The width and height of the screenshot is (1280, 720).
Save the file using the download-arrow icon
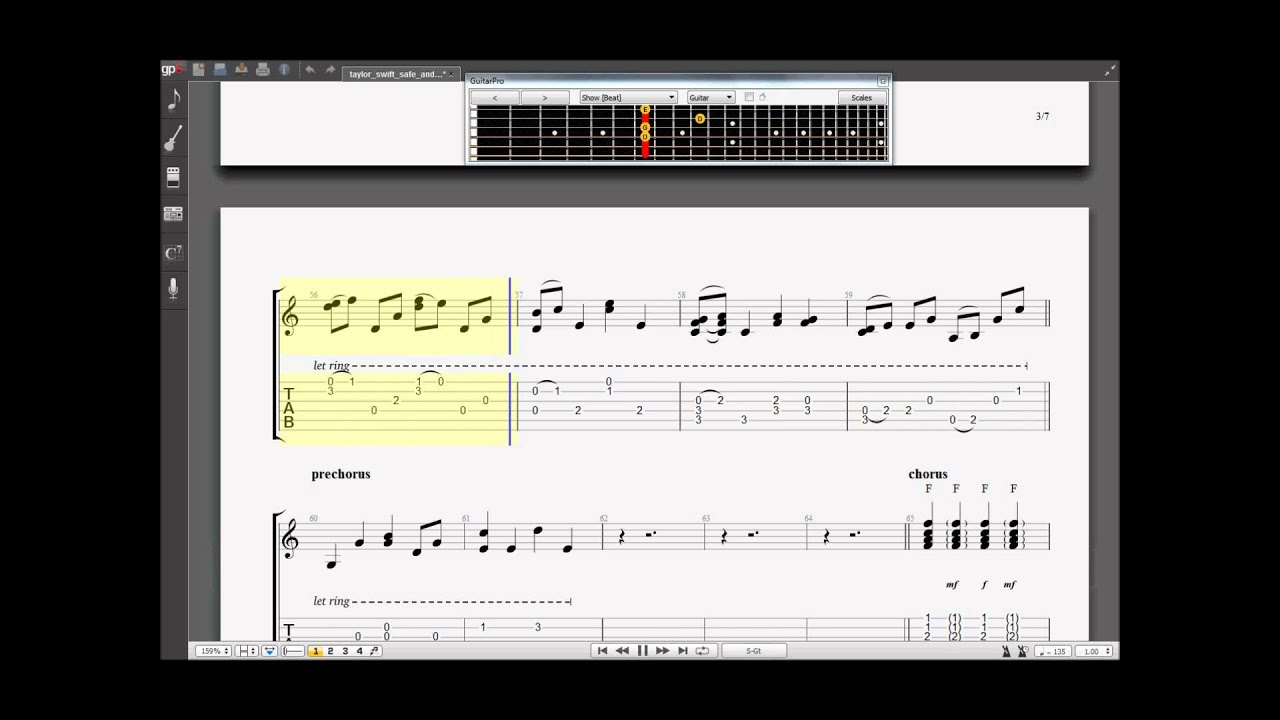pos(241,69)
